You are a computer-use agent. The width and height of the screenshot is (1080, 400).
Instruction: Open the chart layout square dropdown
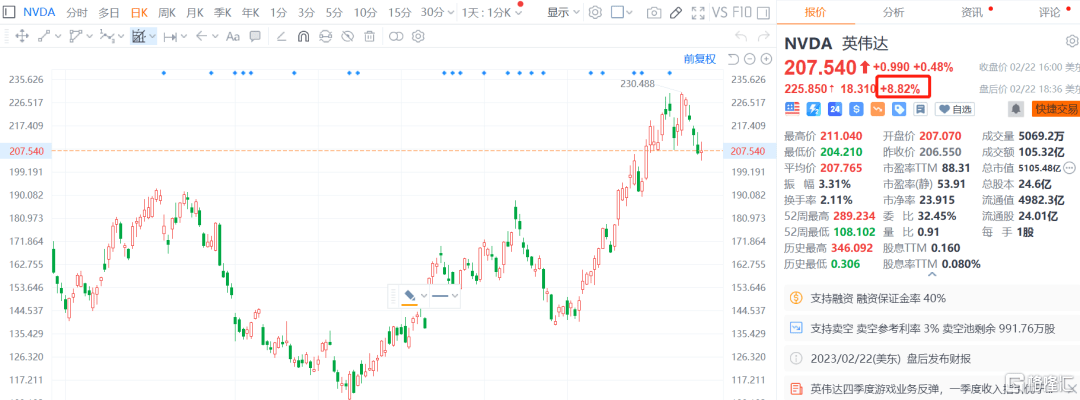(623, 12)
